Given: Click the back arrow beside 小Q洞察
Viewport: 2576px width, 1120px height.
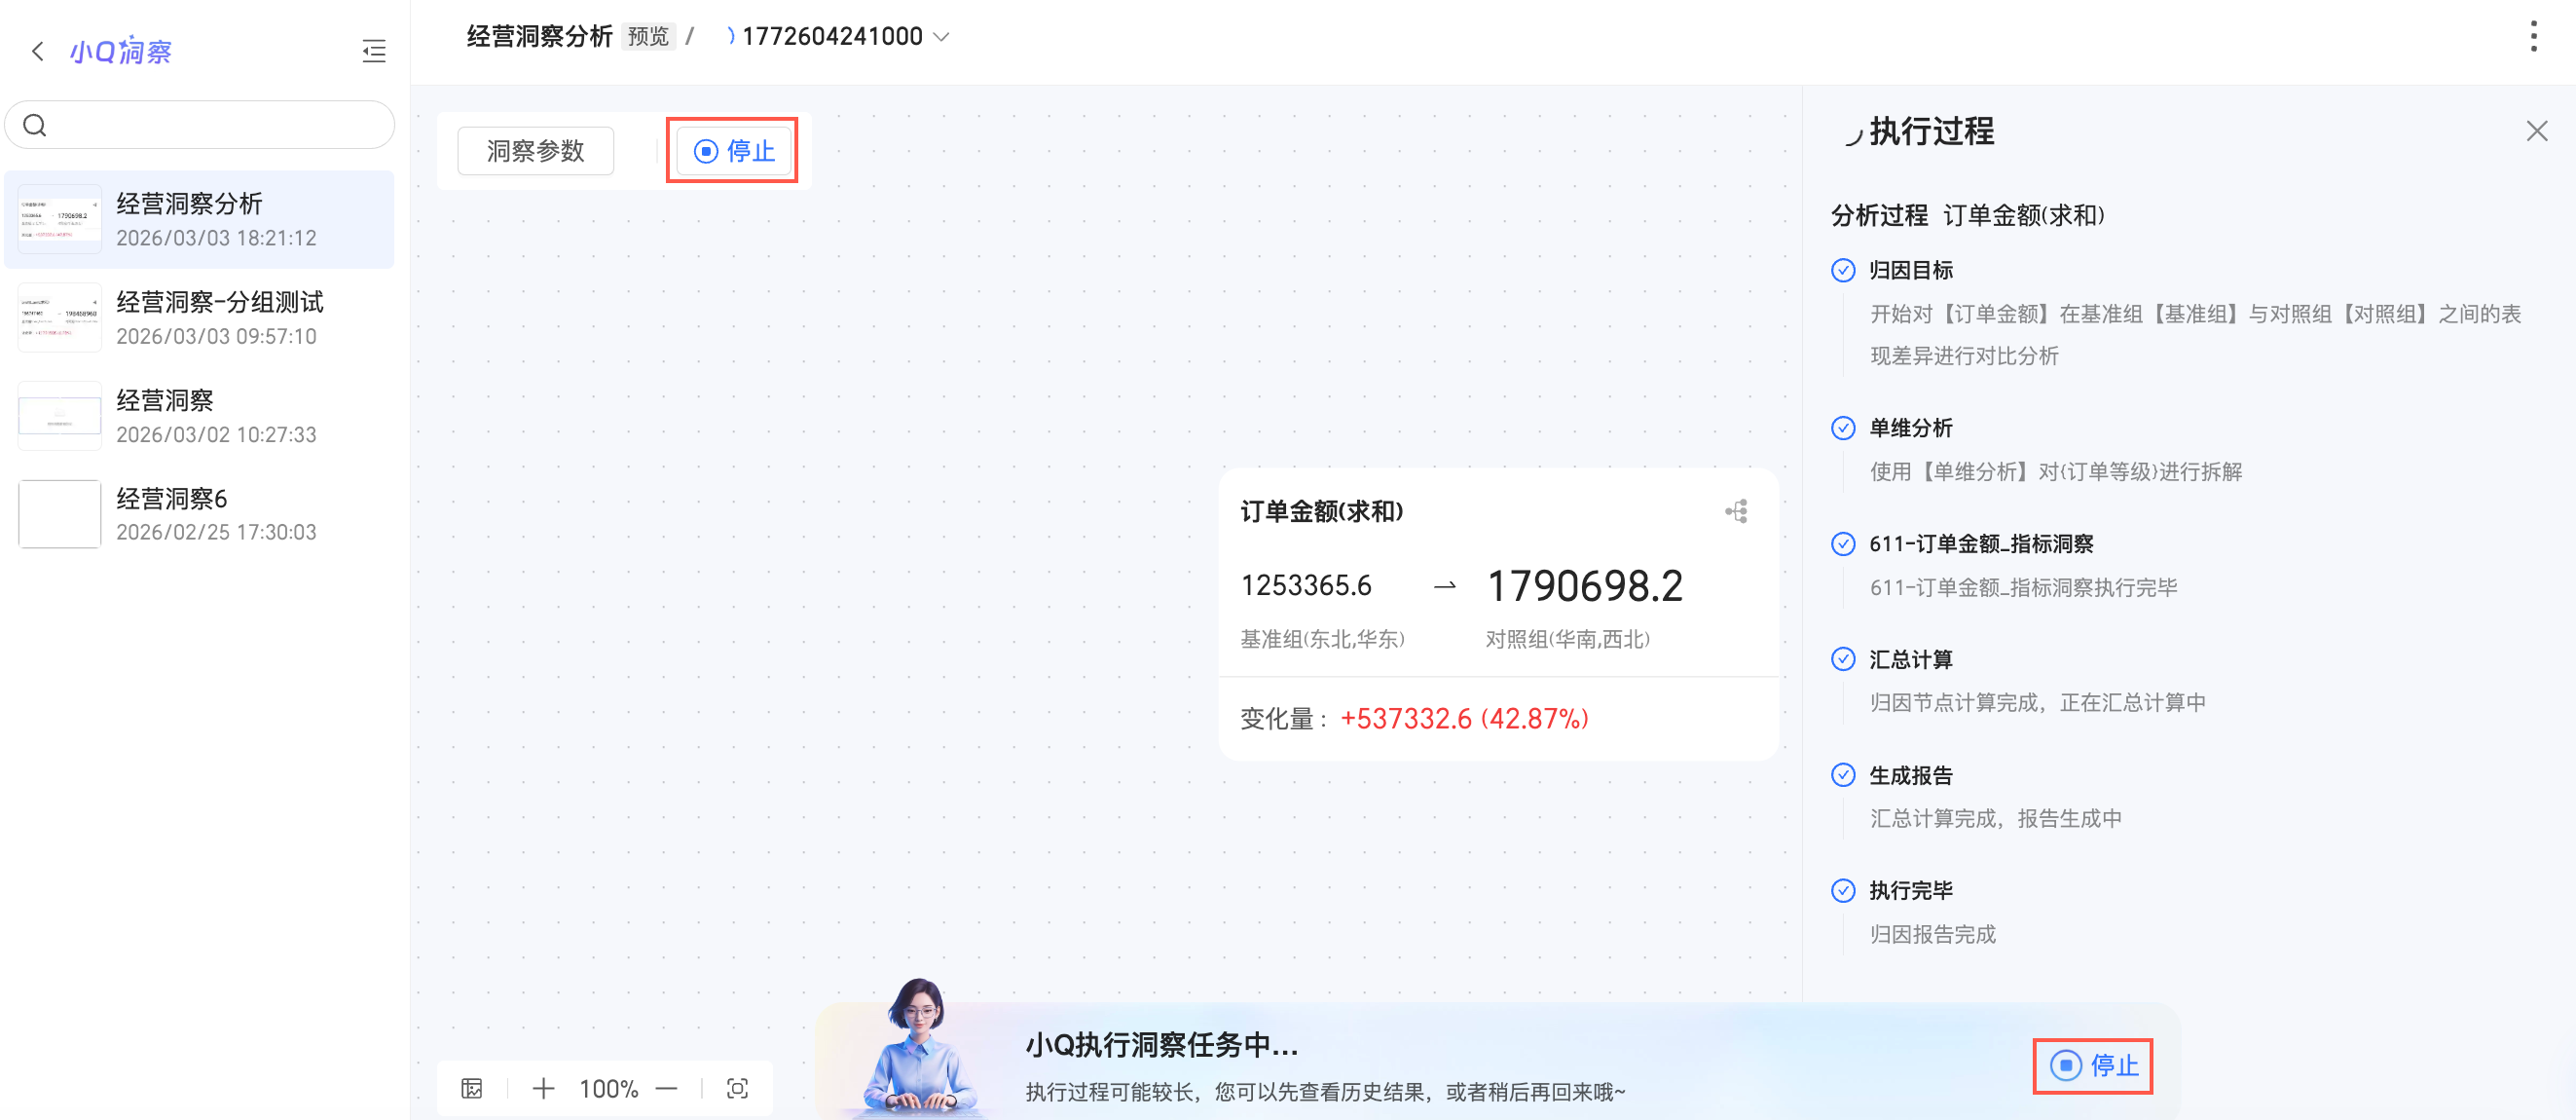Looking at the screenshot, I should pyautogui.click(x=38, y=51).
